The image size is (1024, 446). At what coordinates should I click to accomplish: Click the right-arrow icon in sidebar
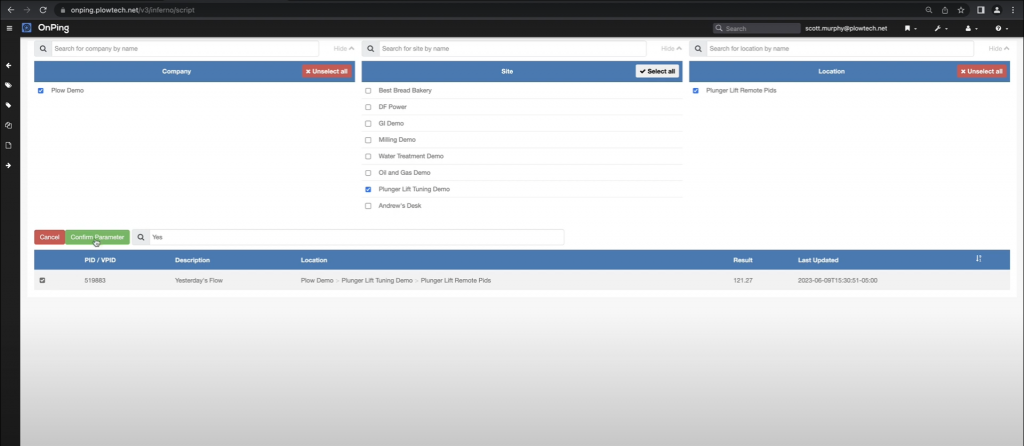8,165
